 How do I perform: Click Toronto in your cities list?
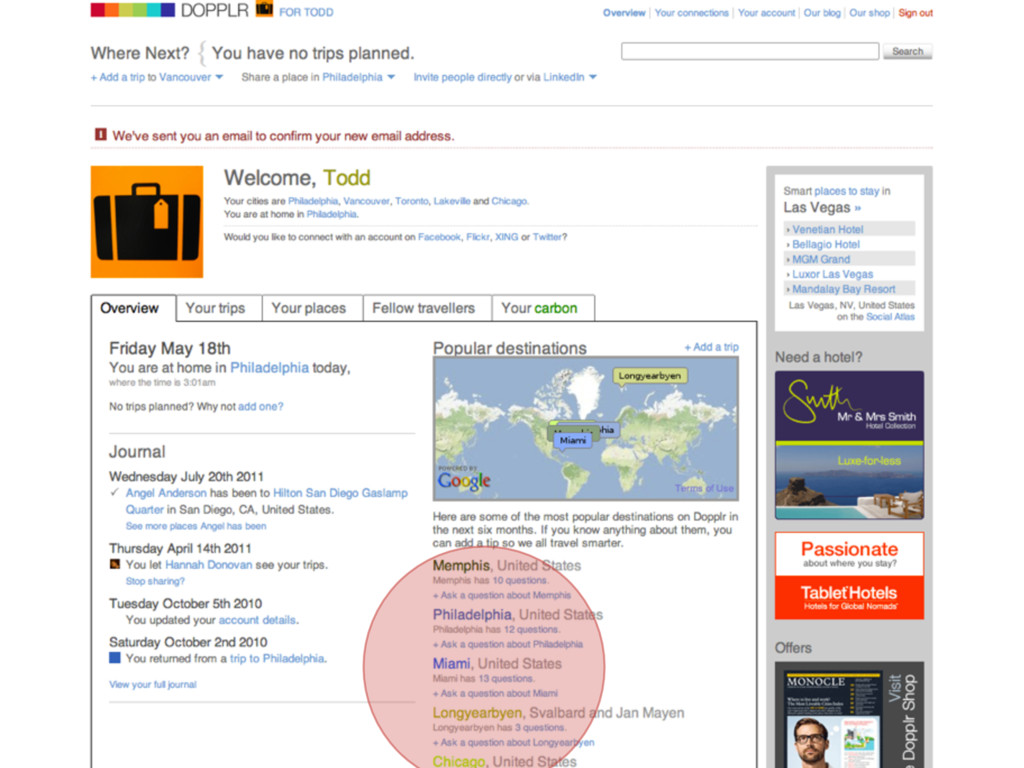(x=411, y=201)
